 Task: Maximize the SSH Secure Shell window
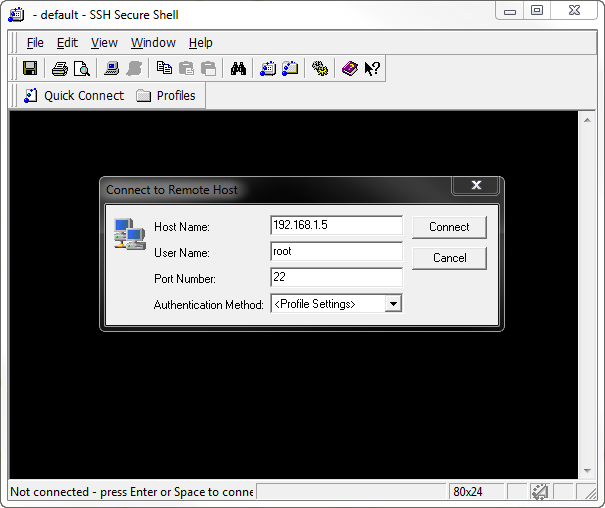click(537, 10)
